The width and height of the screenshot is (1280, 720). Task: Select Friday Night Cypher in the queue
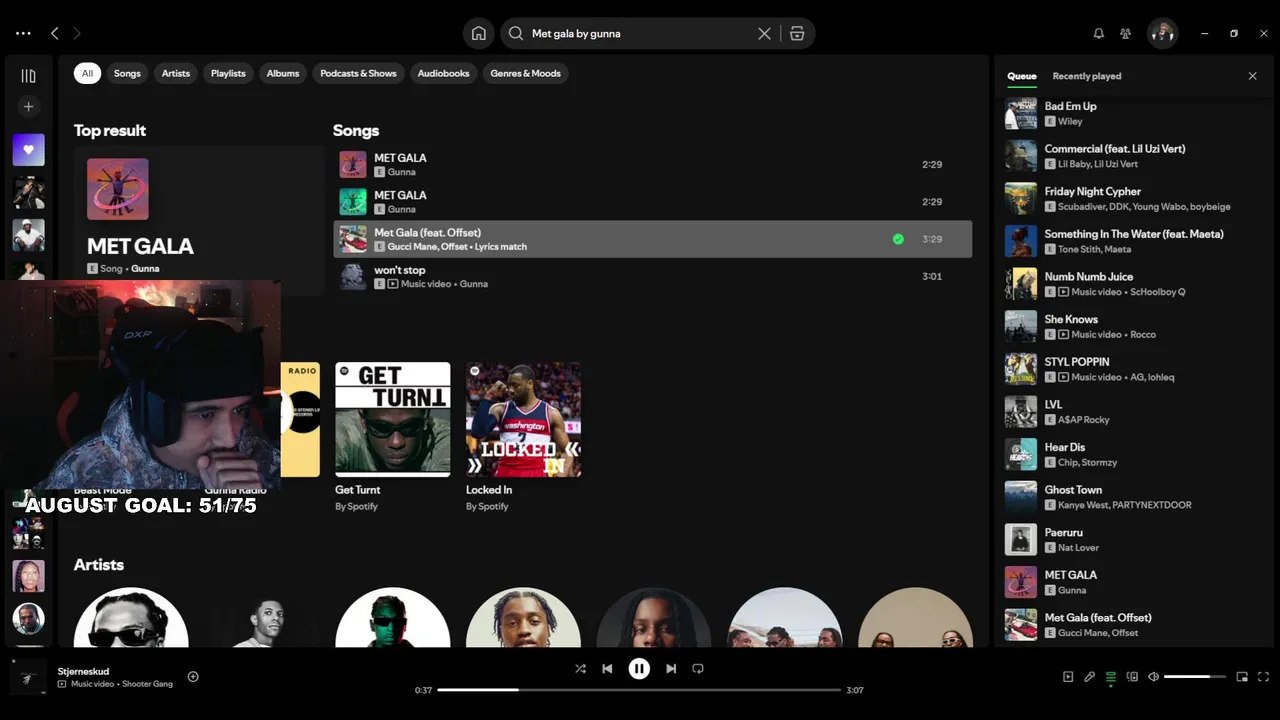click(1131, 198)
